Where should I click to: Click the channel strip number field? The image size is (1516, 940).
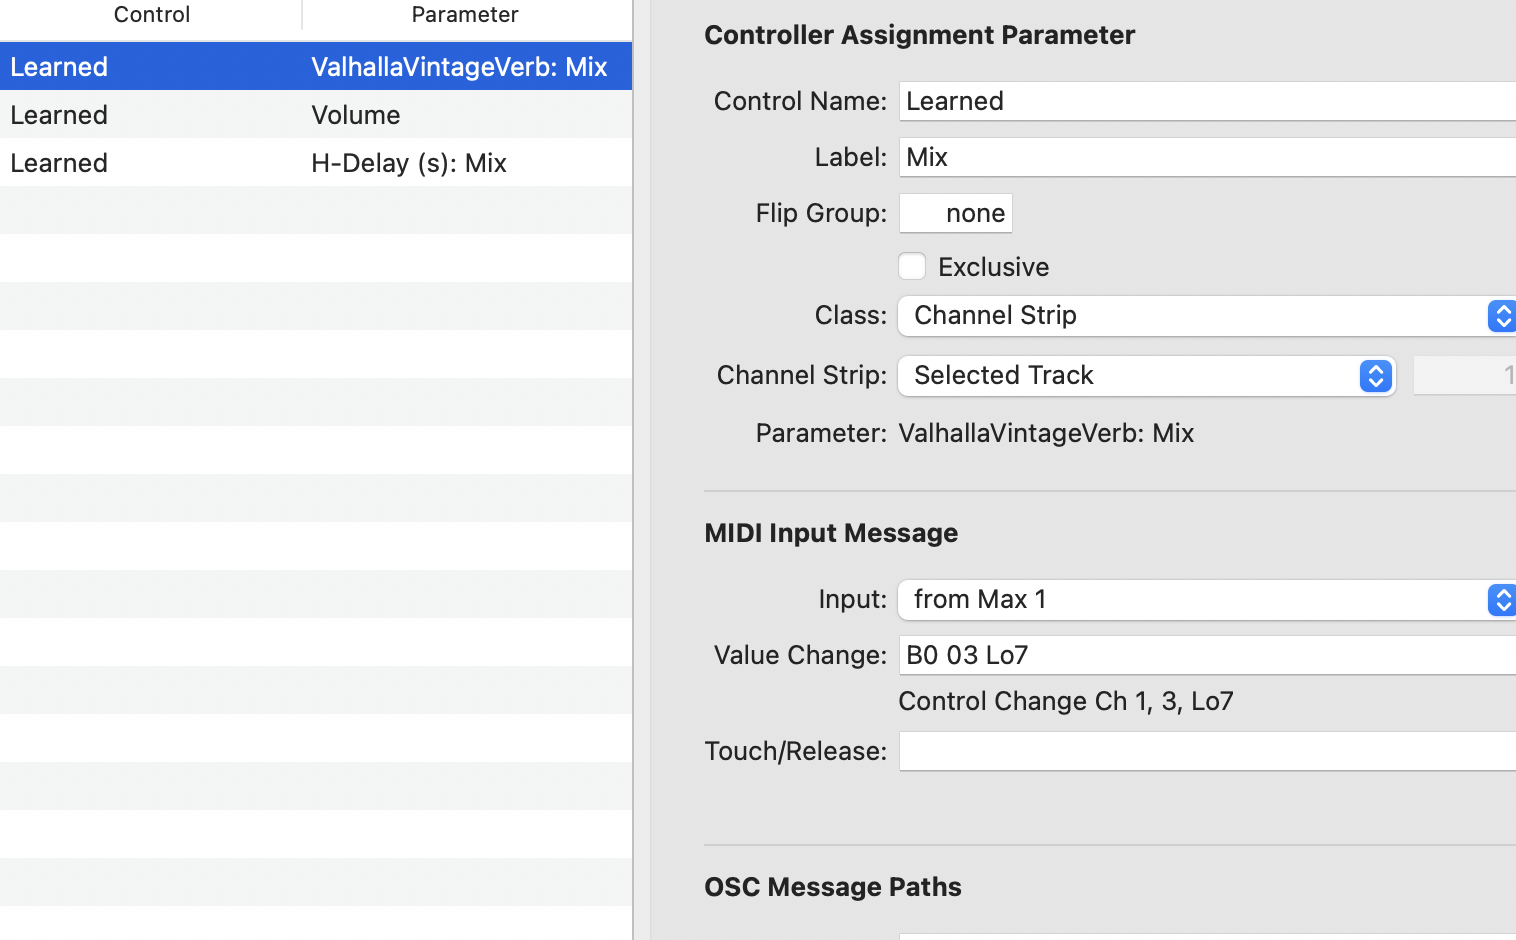click(x=1464, y=376)
